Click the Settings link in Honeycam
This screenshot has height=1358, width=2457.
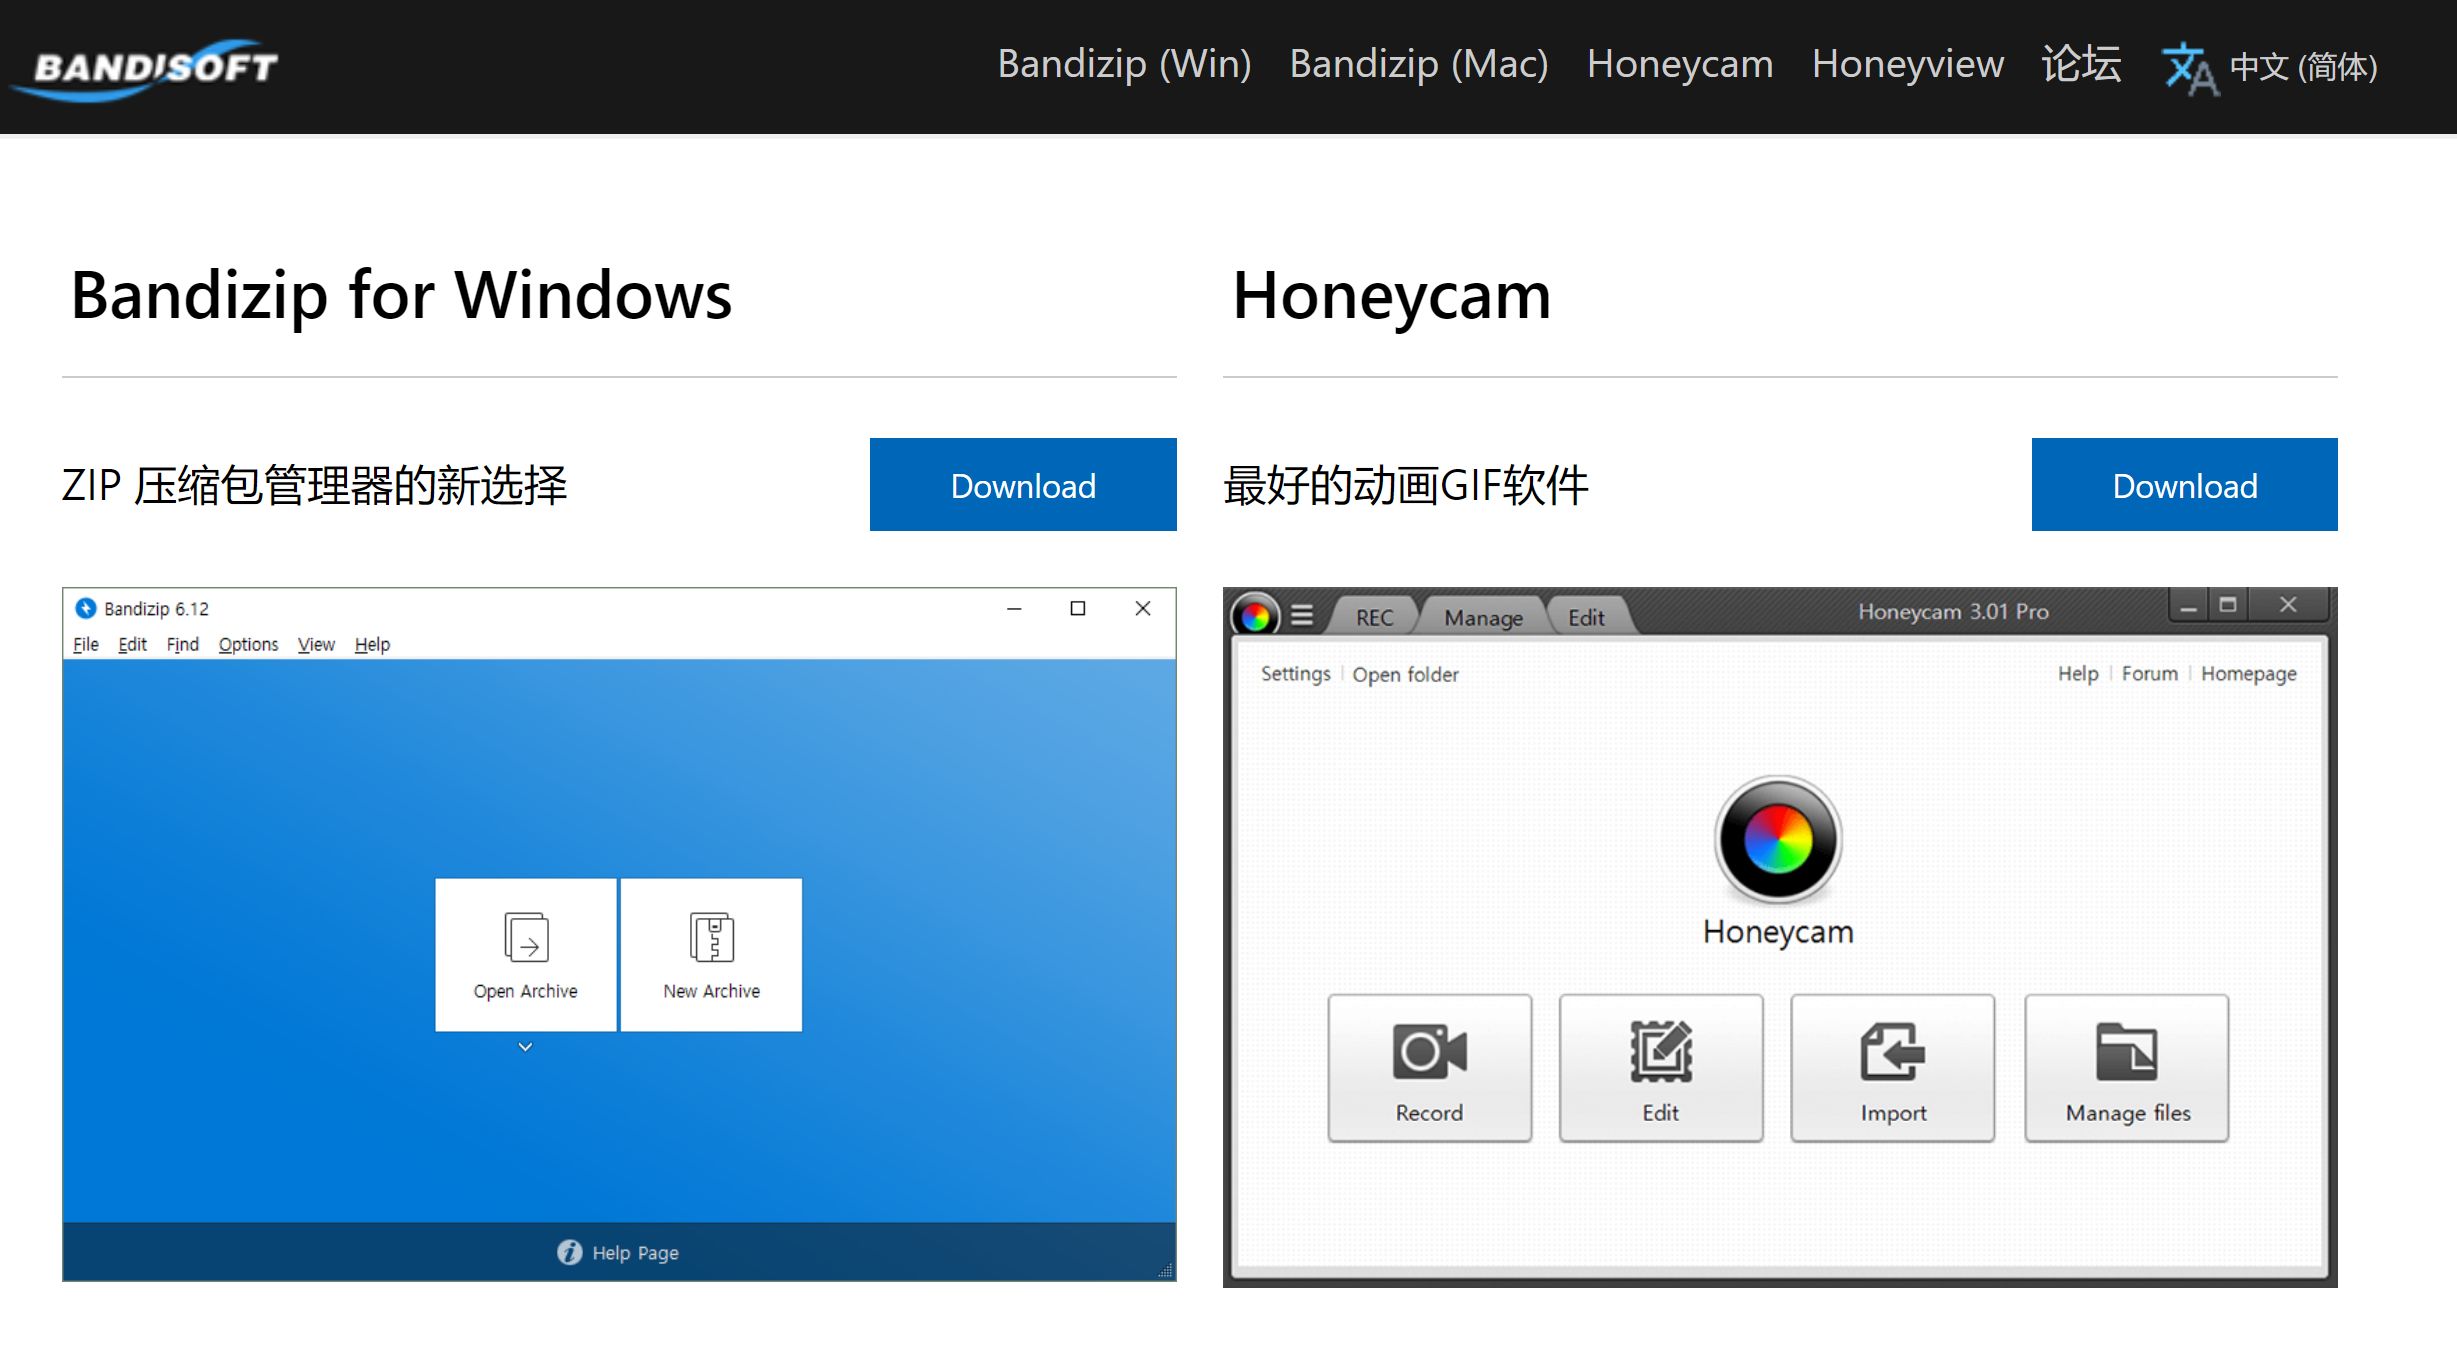click(x=1294, y=674)
